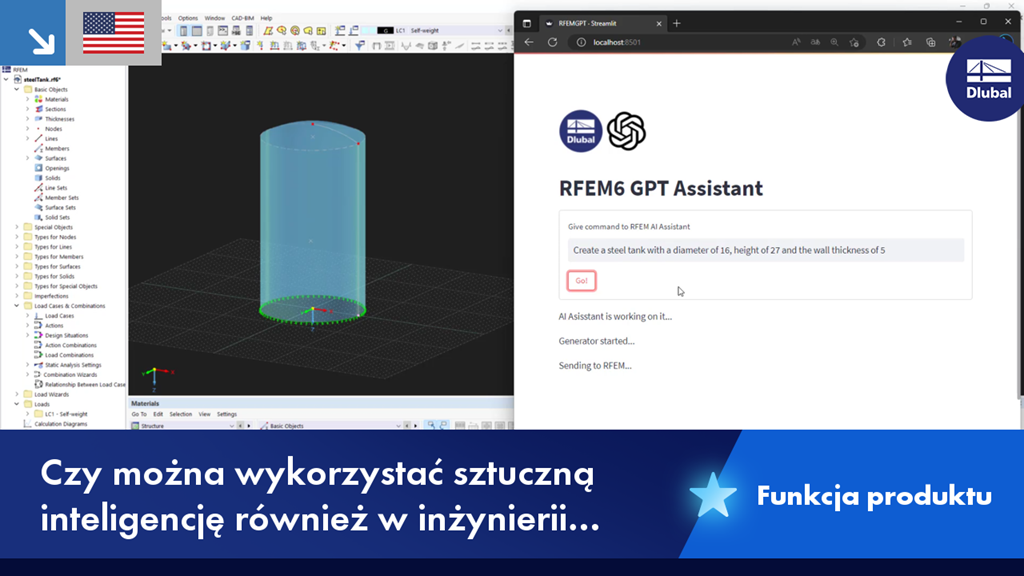This screenshot has width=1024, height=576.
Task: Select Types for Members folder
Action: [x=58, y=257]
